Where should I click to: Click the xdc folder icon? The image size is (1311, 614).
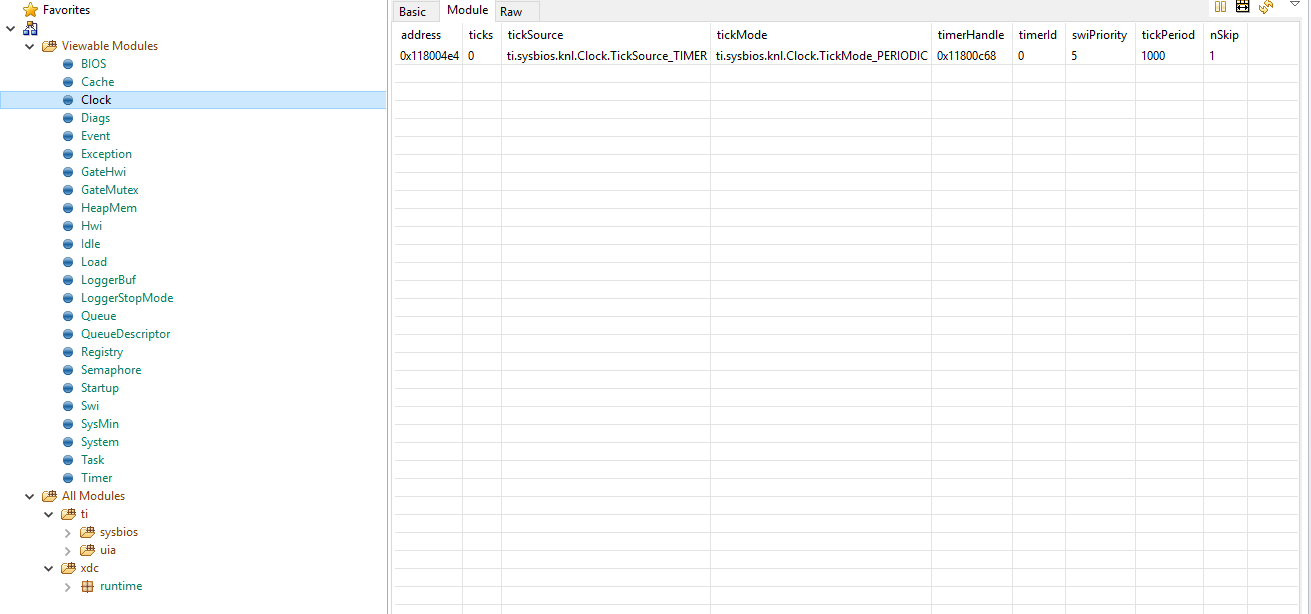(x=68, y=568)
